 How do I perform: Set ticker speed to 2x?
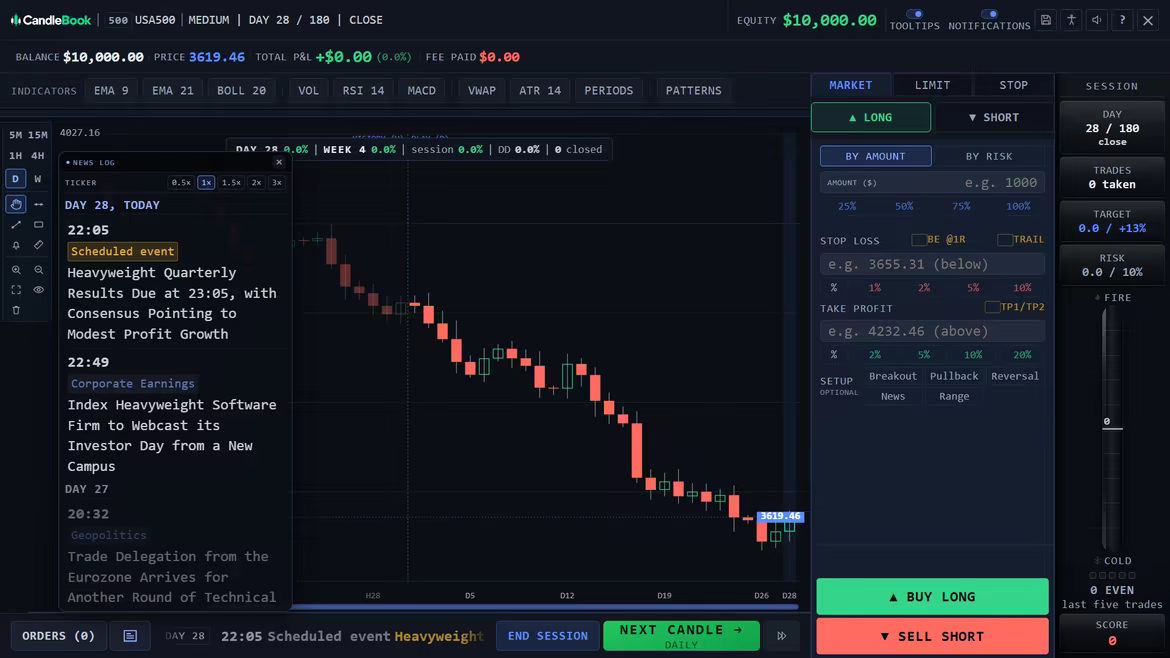tap(257, 182)
